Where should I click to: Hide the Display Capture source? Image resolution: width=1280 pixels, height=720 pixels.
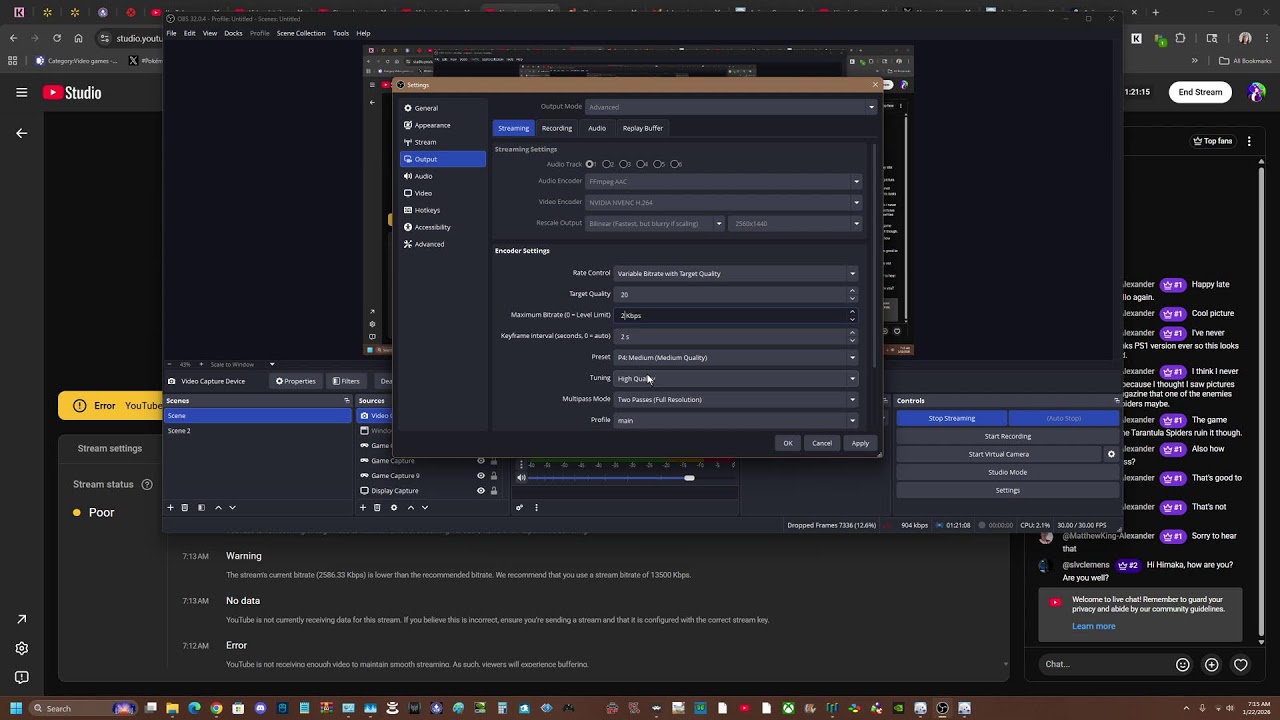tap(481, 491)
